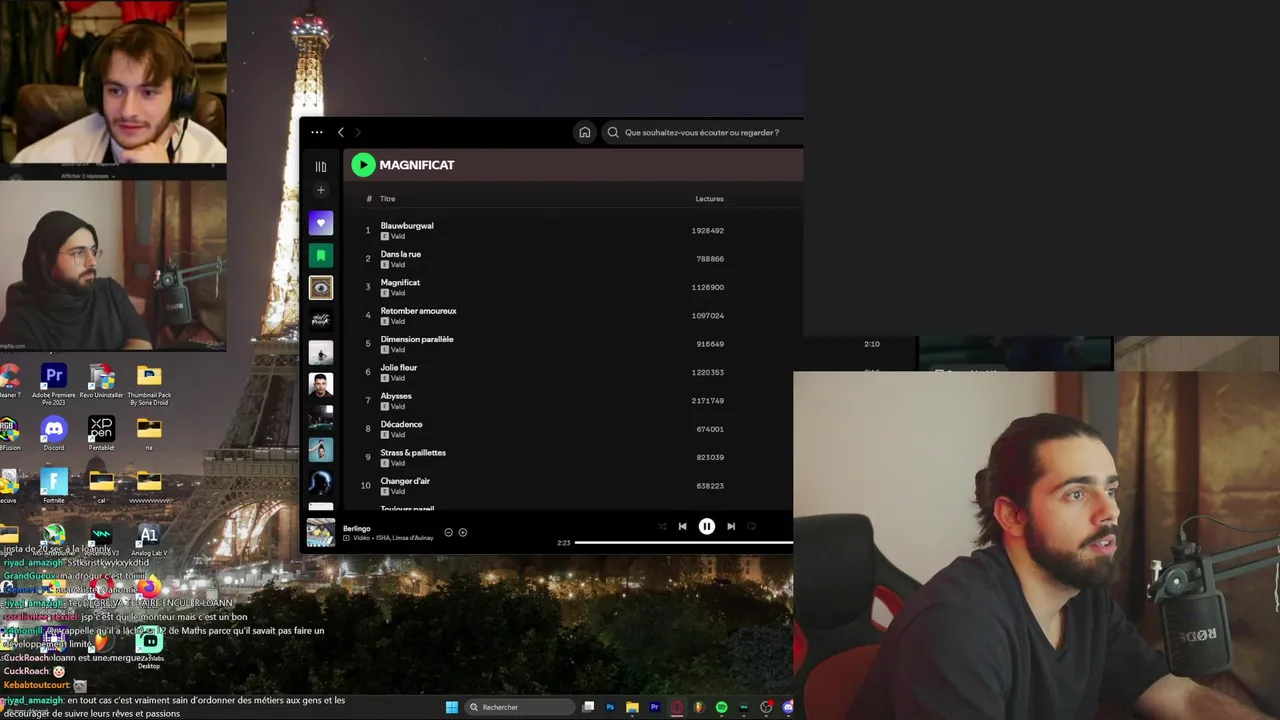The height and width of the screenshot is (720, 1280).
Task: Toggle repeat in the Spotify player
Action: [752, 526]
